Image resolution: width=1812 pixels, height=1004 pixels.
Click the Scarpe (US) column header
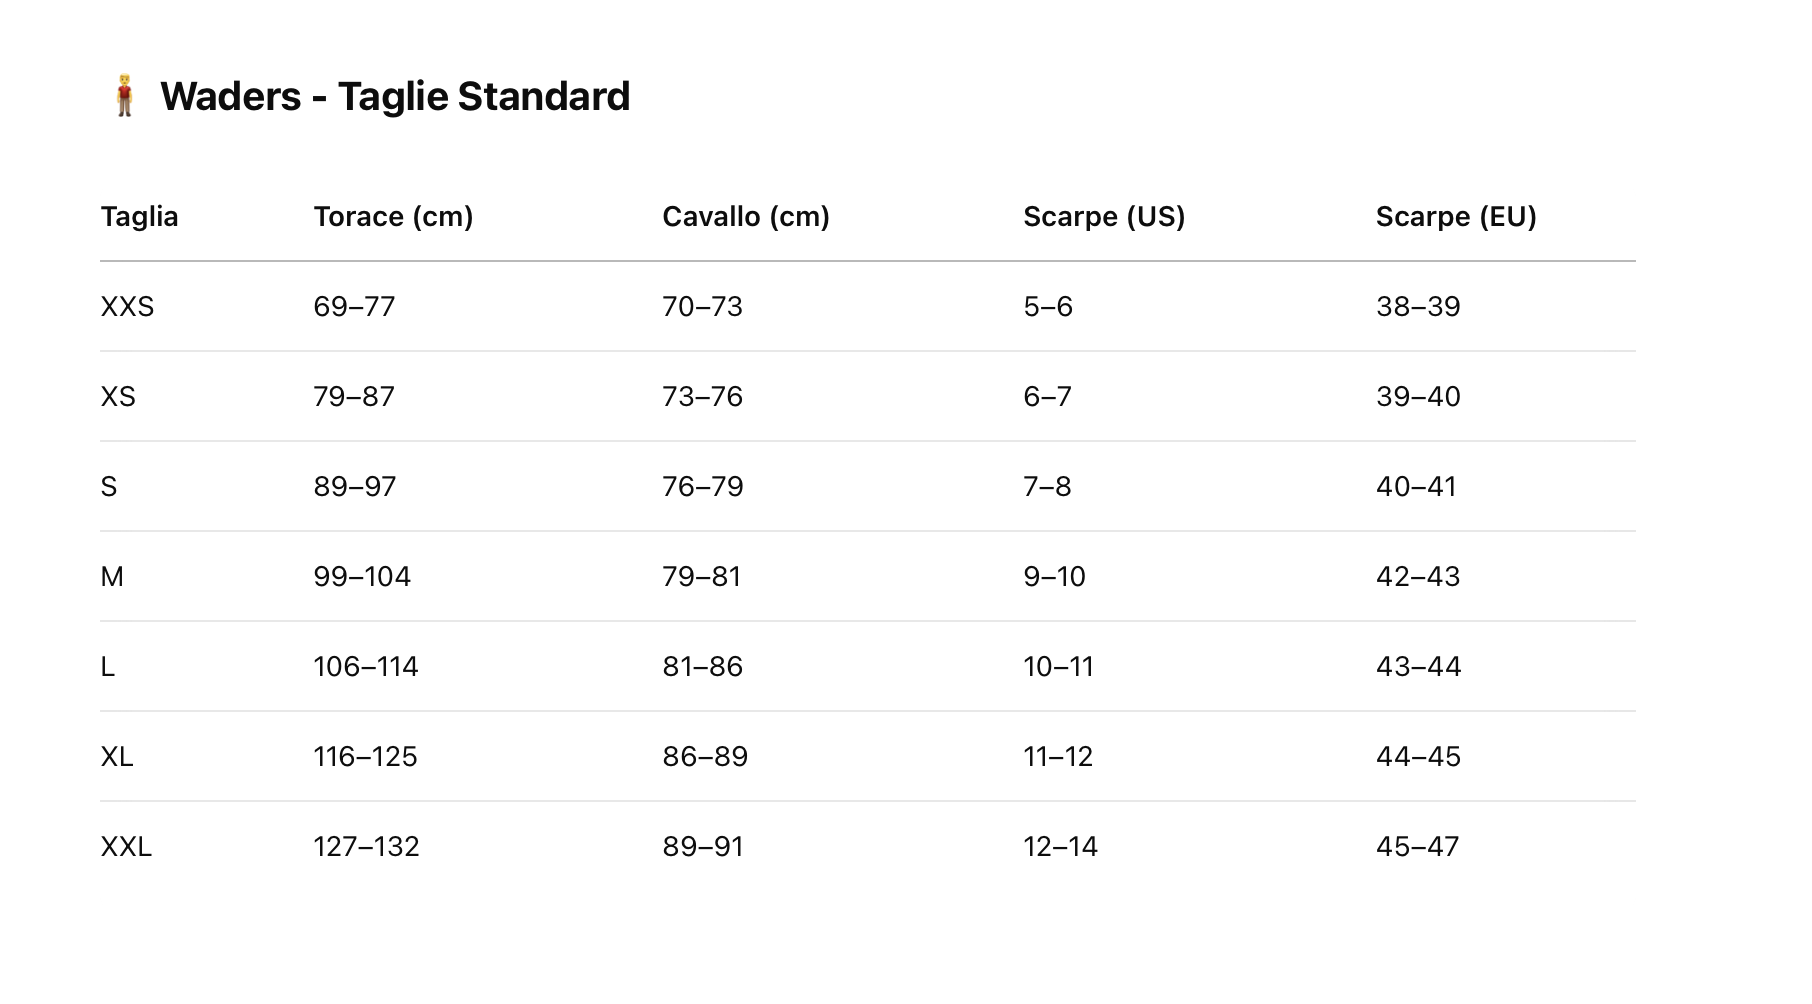(1104, 217)
